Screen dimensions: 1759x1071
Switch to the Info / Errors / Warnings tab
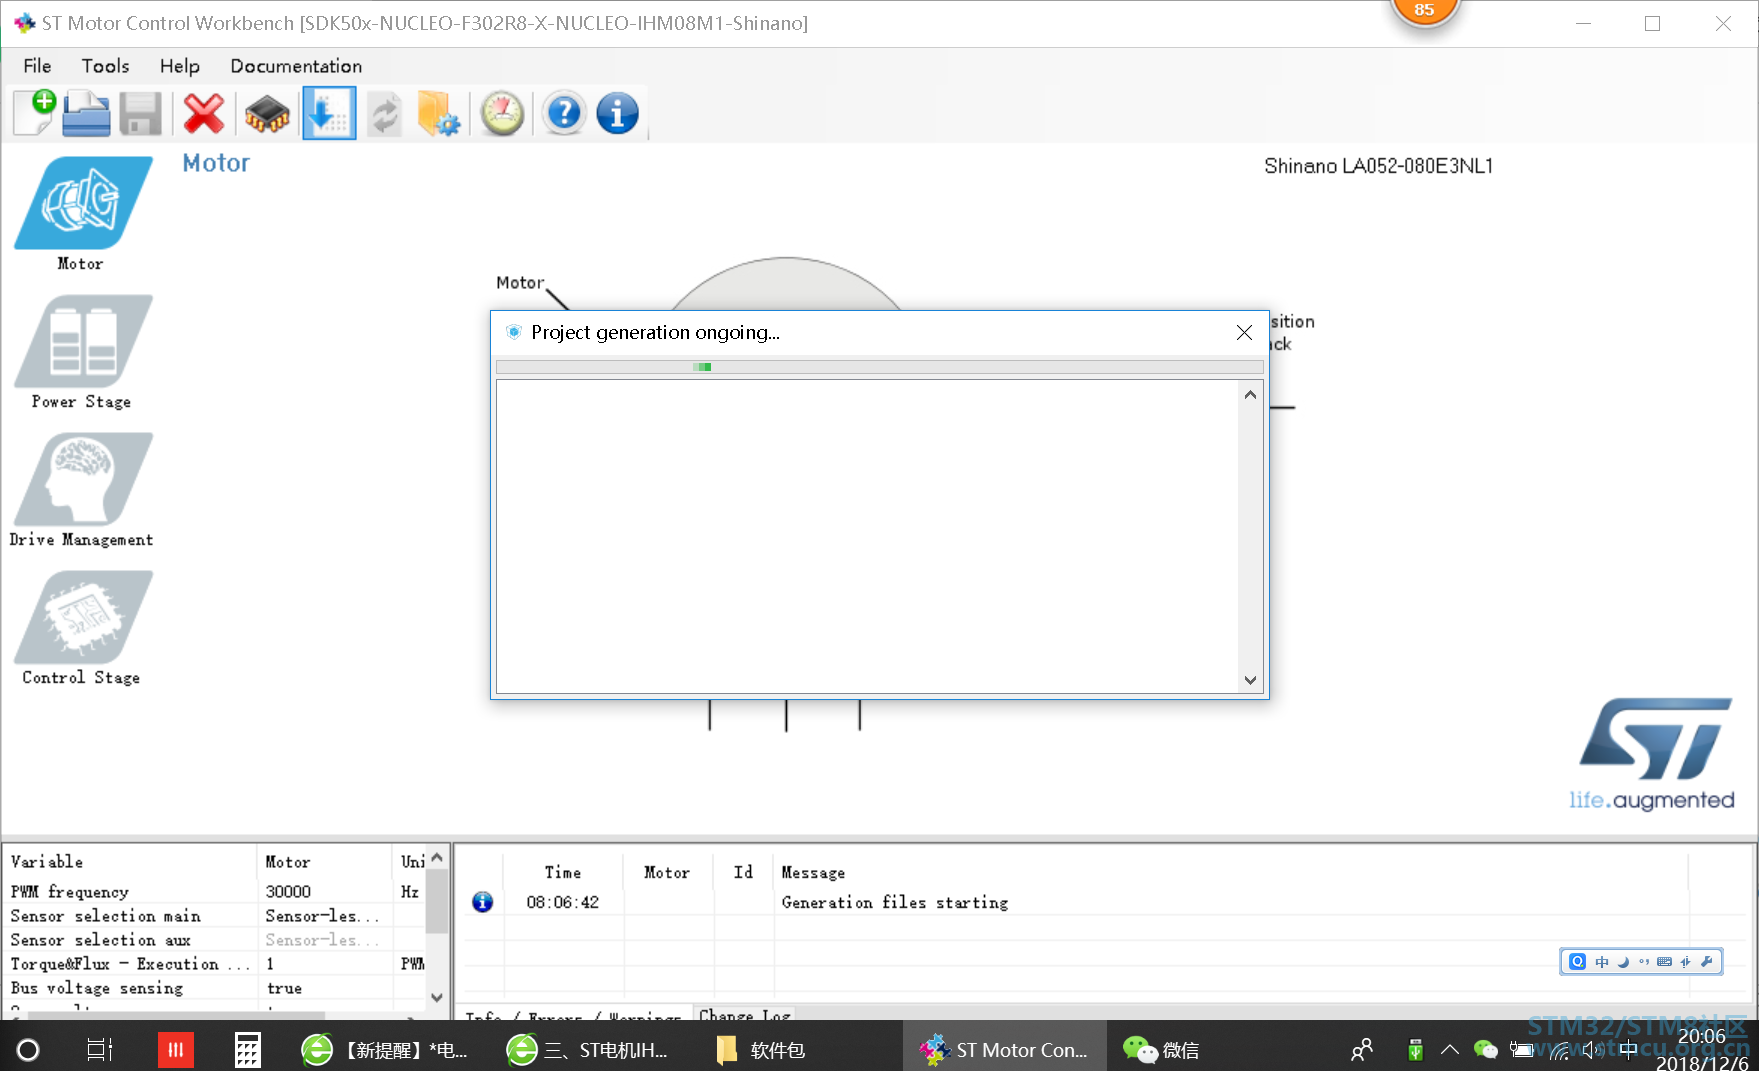[573, 1014]
